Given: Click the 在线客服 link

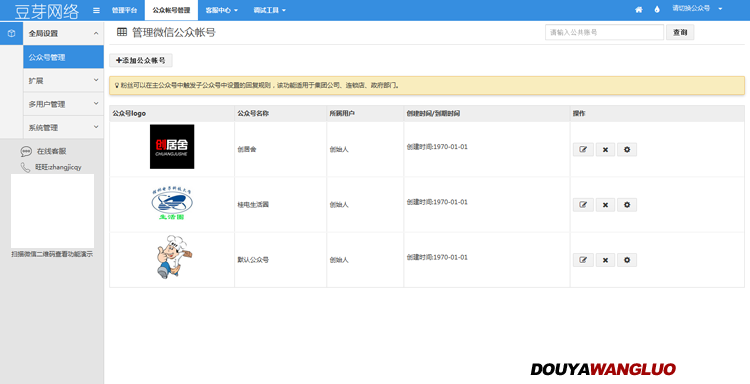Looking at the screenshot, I should [51, 151].
